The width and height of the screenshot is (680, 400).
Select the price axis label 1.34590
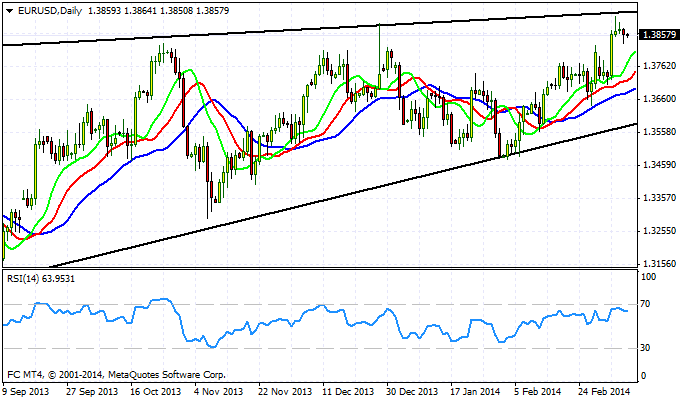(x=660, y=165)
